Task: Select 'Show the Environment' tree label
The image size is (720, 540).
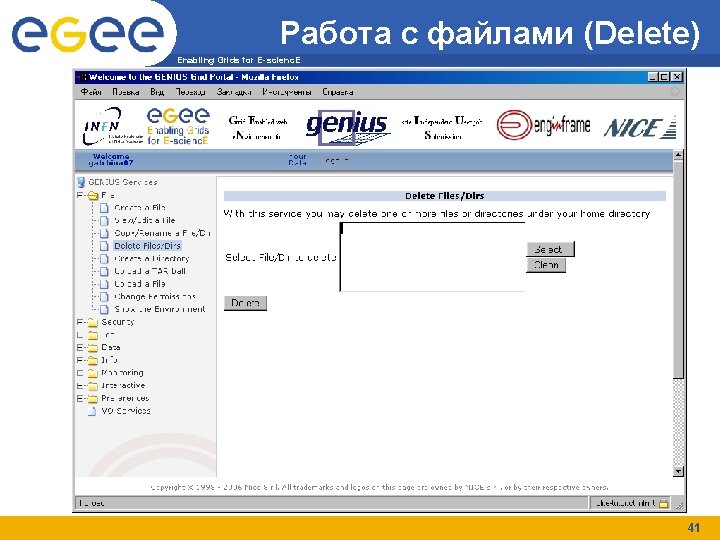Action: point(160,309)
